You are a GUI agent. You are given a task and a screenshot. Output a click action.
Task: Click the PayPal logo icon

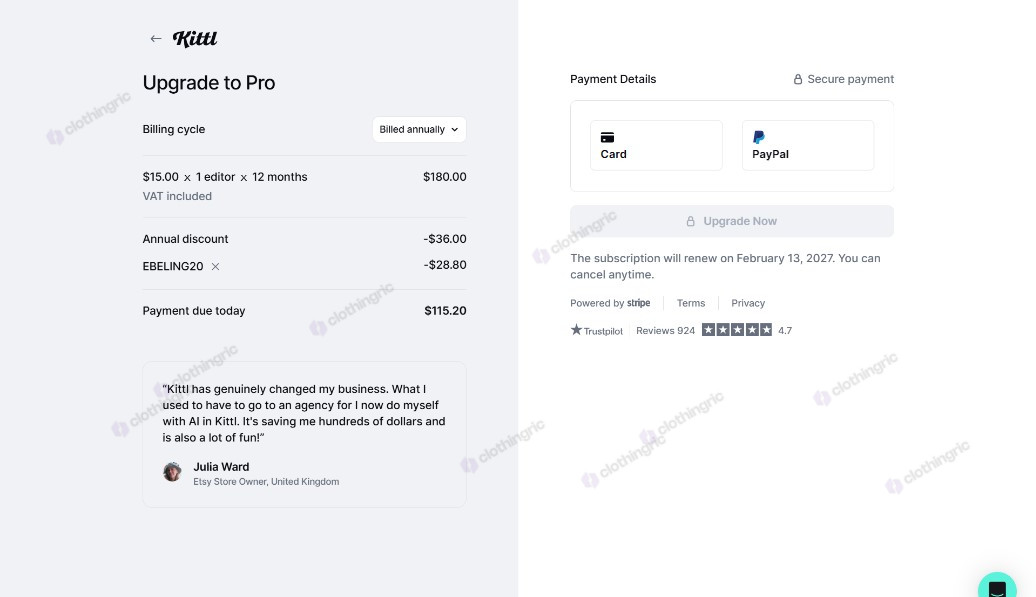click(x=758, y=137)
